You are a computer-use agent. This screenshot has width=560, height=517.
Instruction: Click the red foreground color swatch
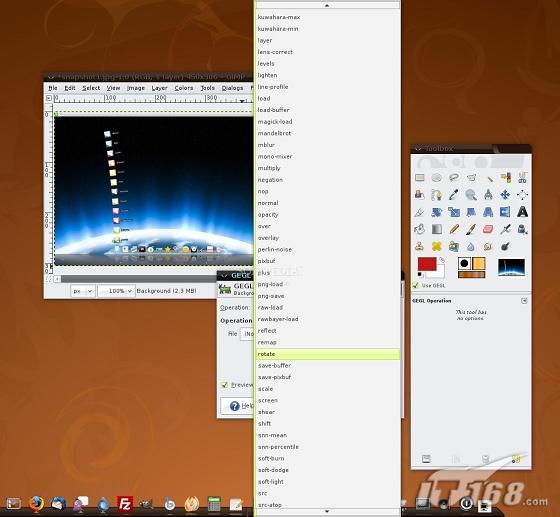[x=427, y=264]
